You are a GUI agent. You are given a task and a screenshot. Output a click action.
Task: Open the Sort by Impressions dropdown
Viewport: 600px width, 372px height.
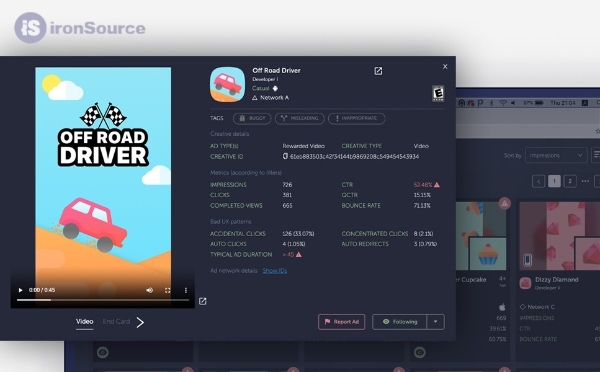coord(556,155)
